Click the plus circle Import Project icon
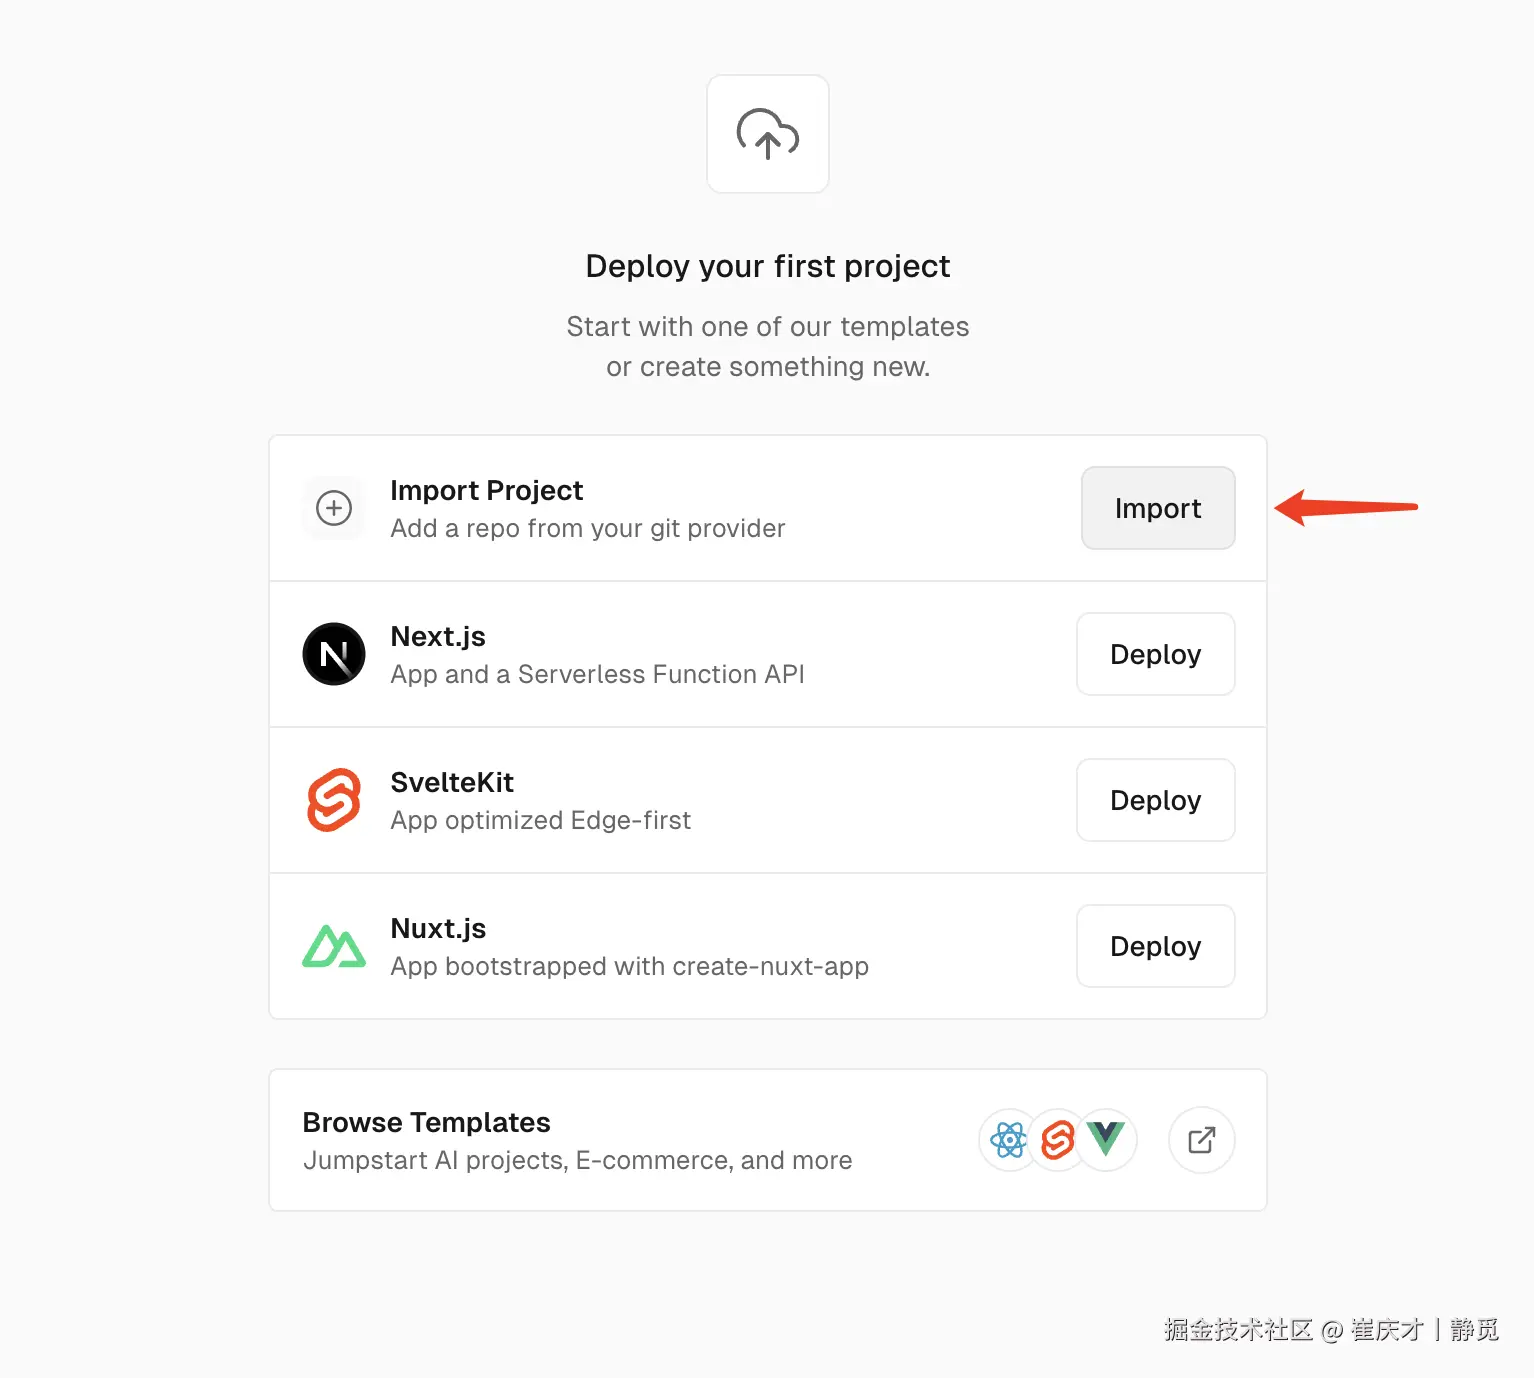 (x=334, y=508)
